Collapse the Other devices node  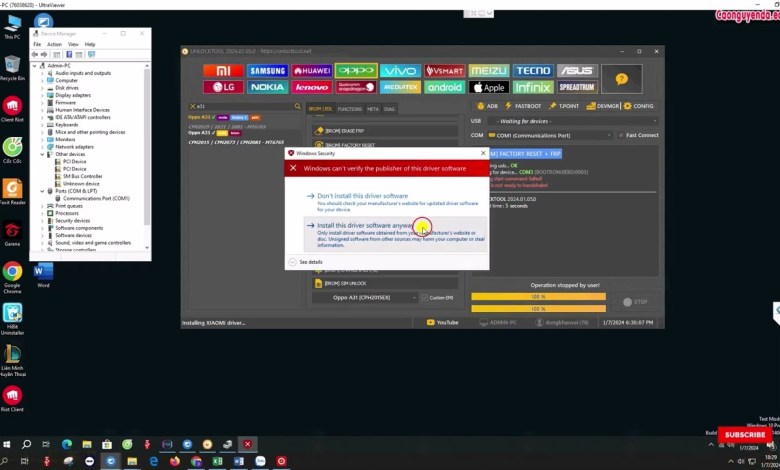[x=42, y=154]
